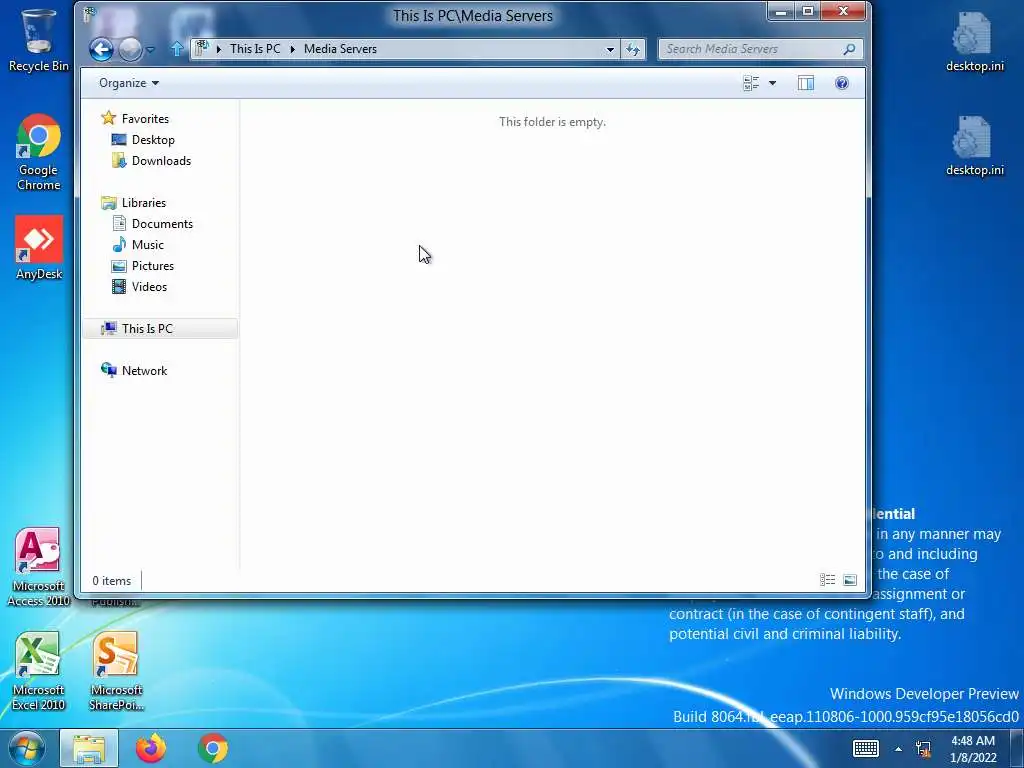Open the clock showing 4:48 AM
This screenshot has width=1024, height=768.
(973, 749)
